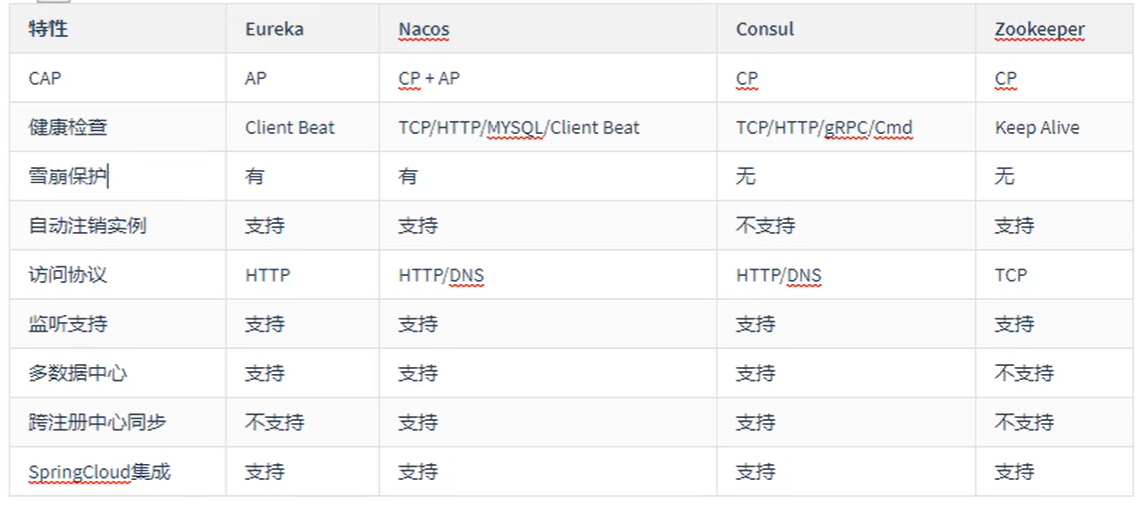Click Nacos's 支持 in 多数据中心 row
This screenshot has width=1144, height=505.
coord(418,373)
